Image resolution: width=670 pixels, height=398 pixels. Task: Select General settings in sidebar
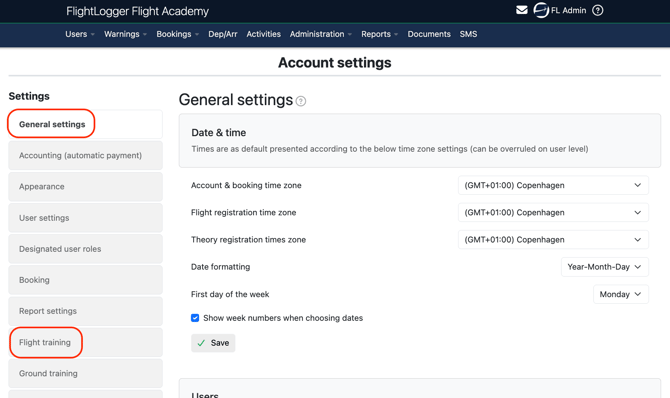(85, 124)
